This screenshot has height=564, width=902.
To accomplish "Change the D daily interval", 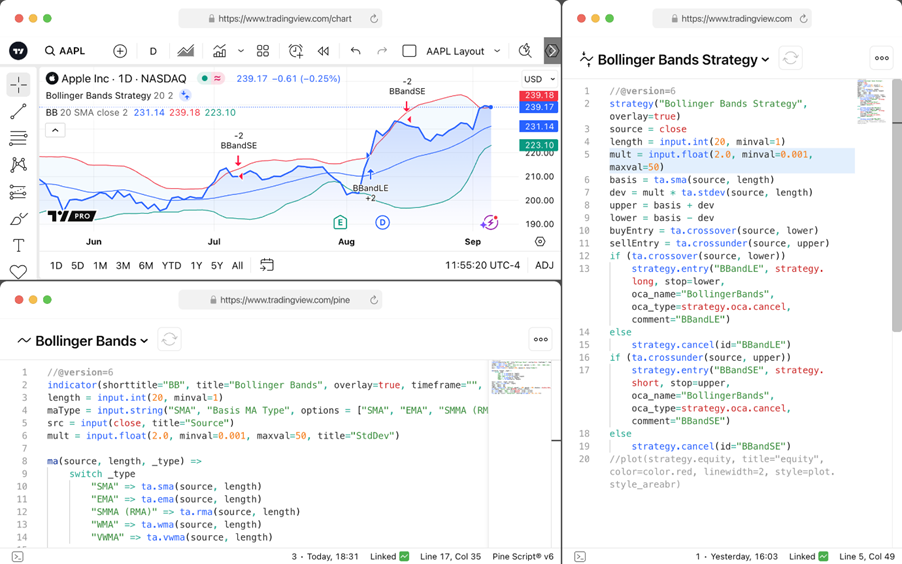I will coord(153,51).
